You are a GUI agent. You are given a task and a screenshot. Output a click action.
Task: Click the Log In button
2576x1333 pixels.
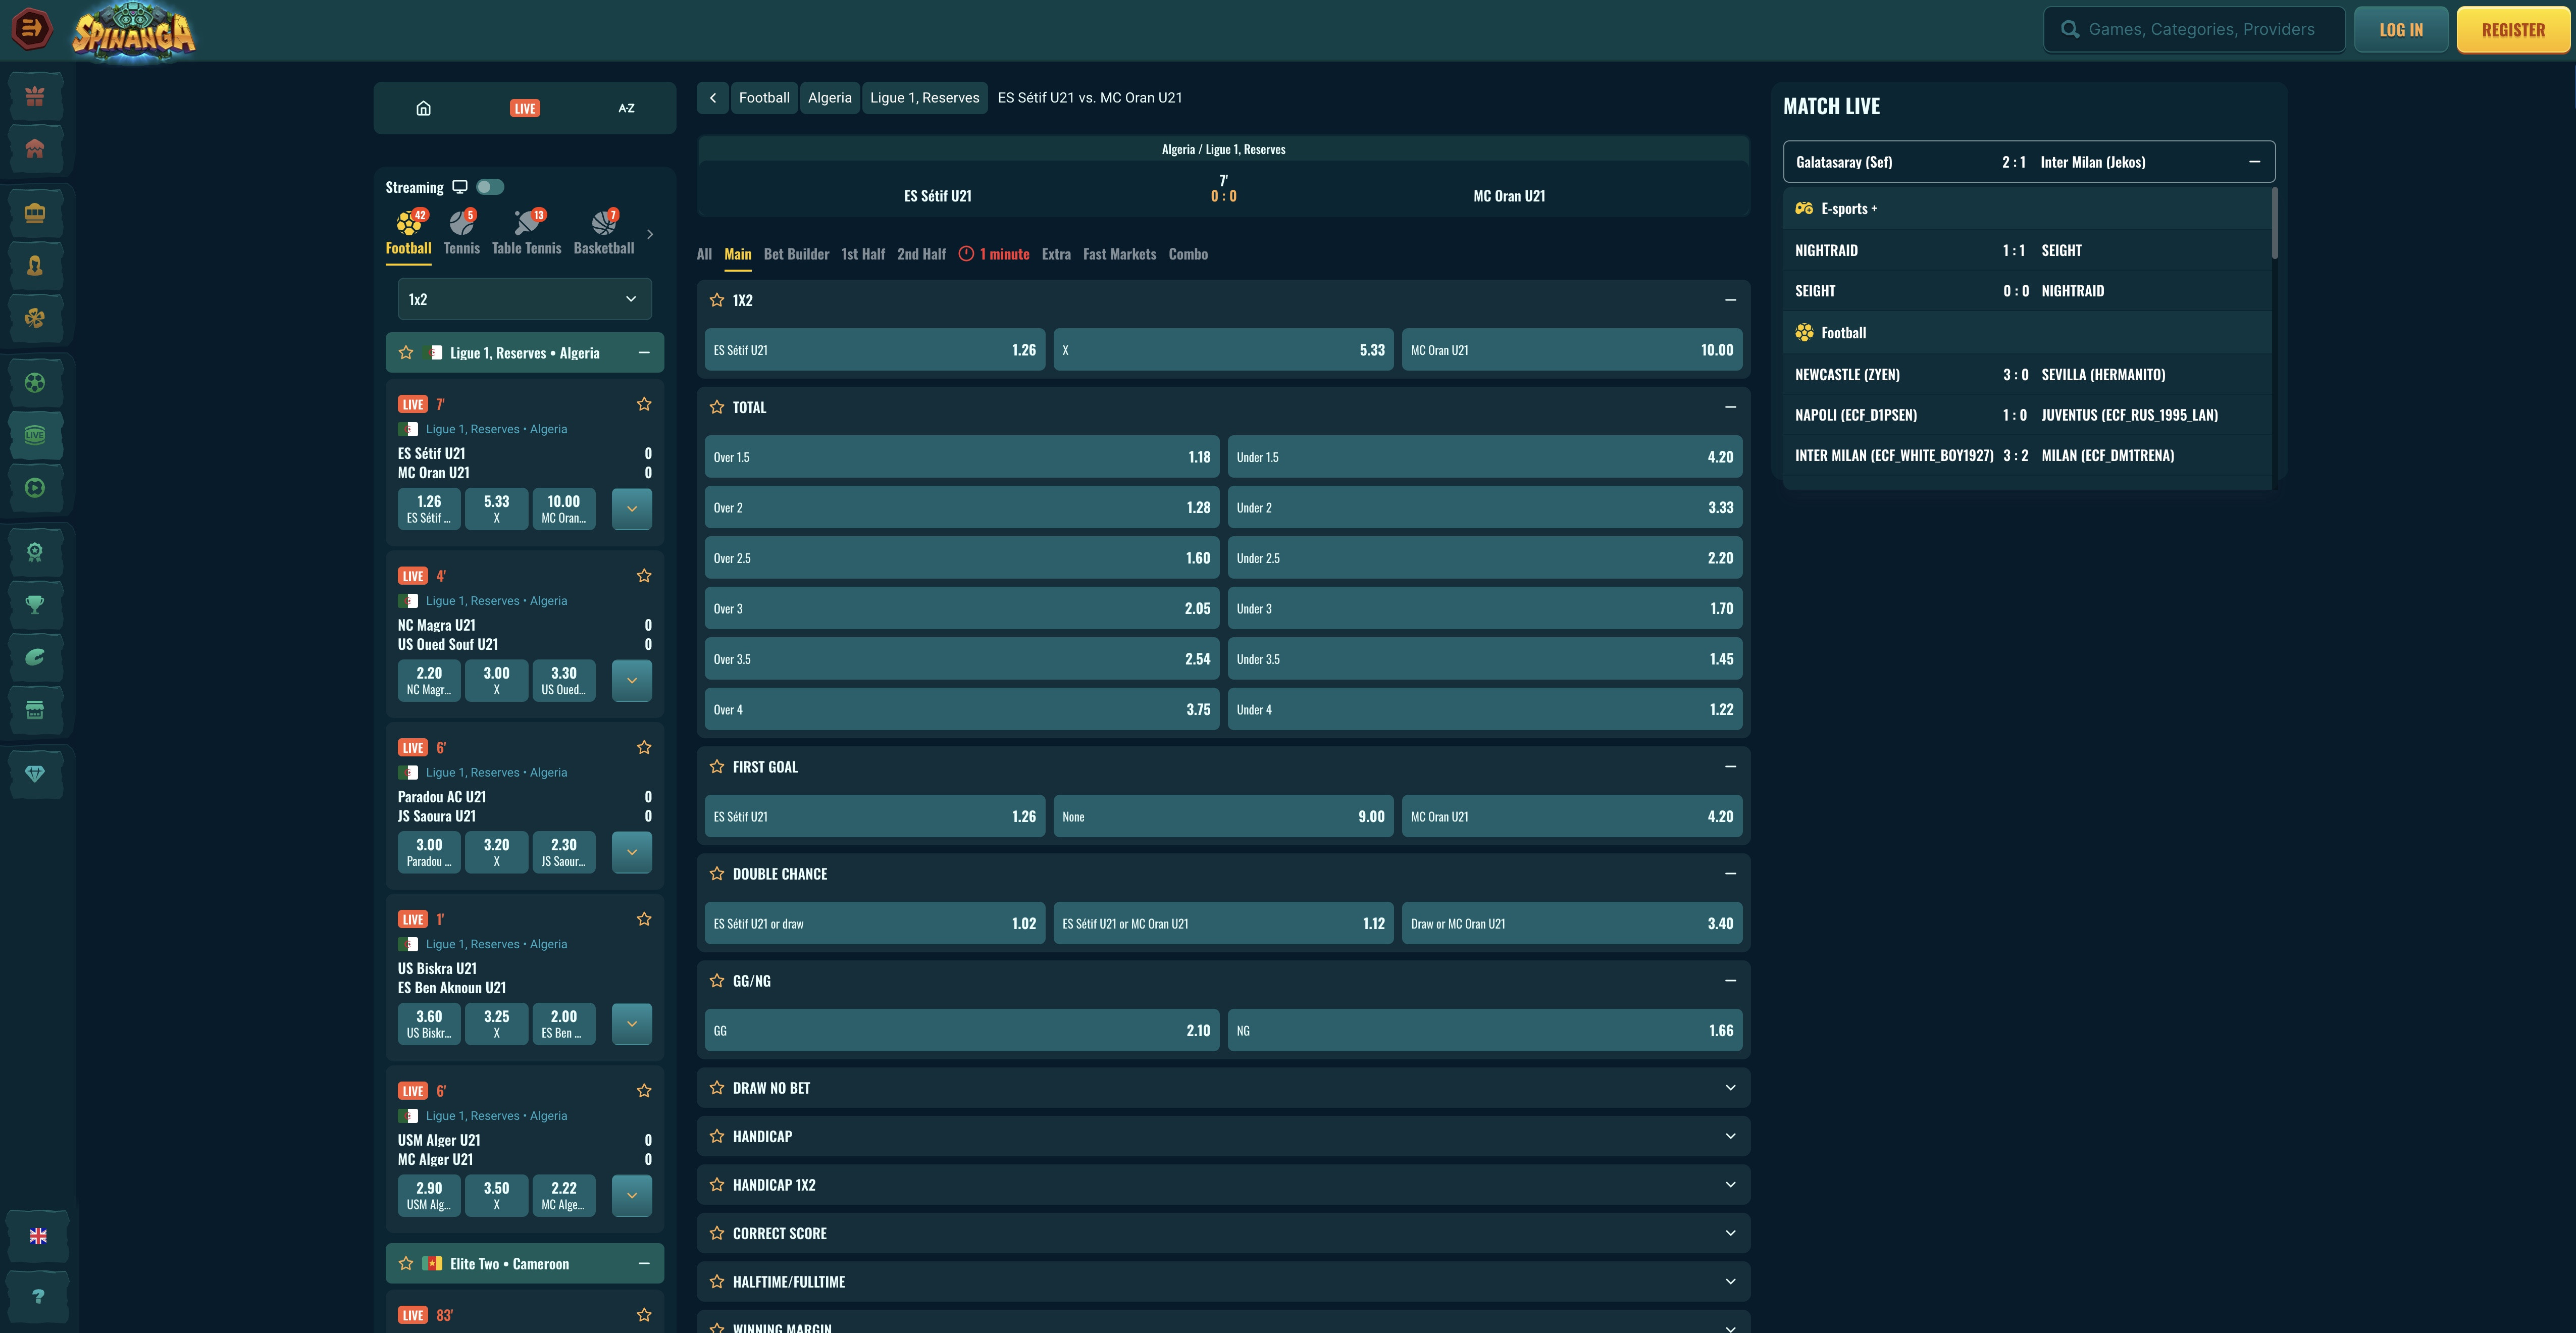point(2400,30)
